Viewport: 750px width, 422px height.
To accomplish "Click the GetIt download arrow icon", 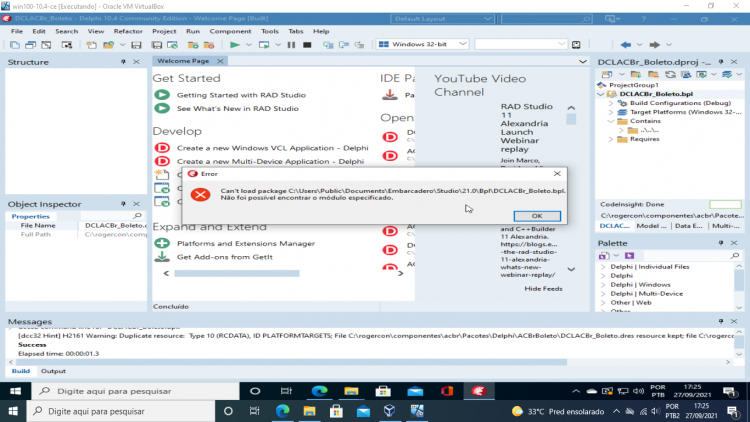I will click(x=162, y=256).
